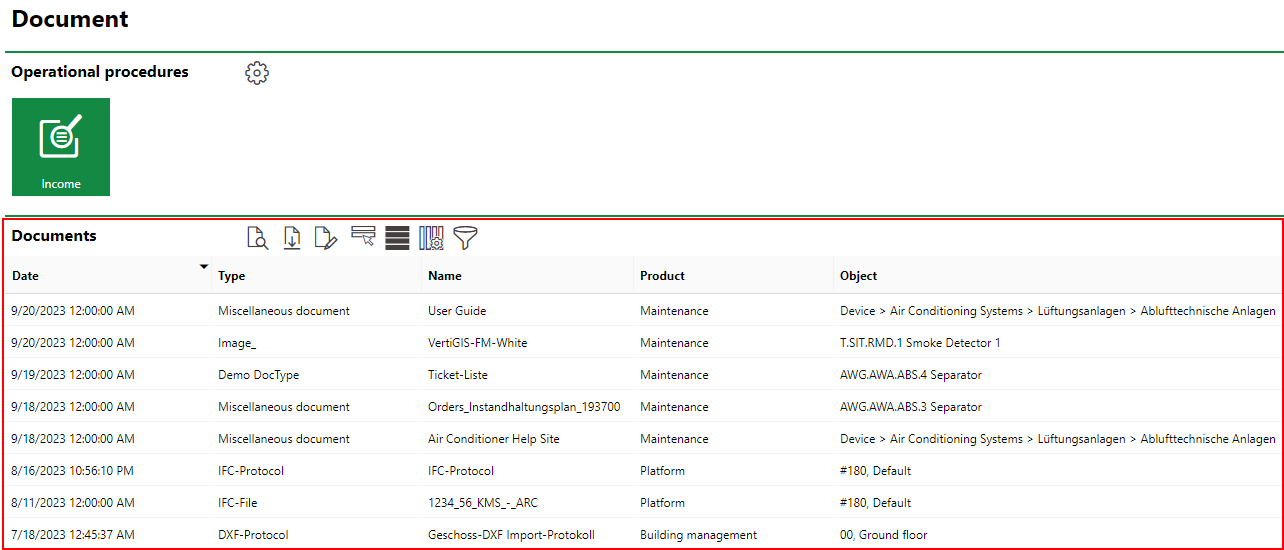Select the Ticket-Liste document name
This screenshot has width=1284, height=550.
click(458, 375)
